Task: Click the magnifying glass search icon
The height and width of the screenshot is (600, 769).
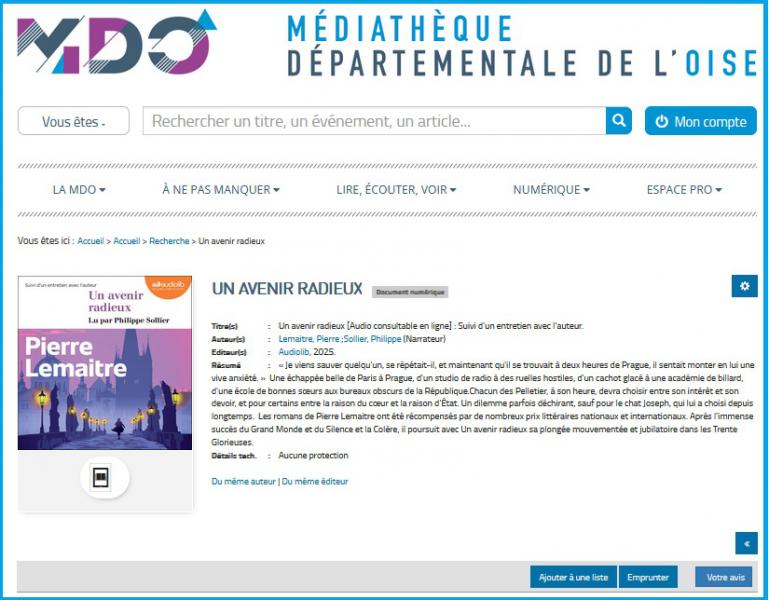Action: (620, 121)
